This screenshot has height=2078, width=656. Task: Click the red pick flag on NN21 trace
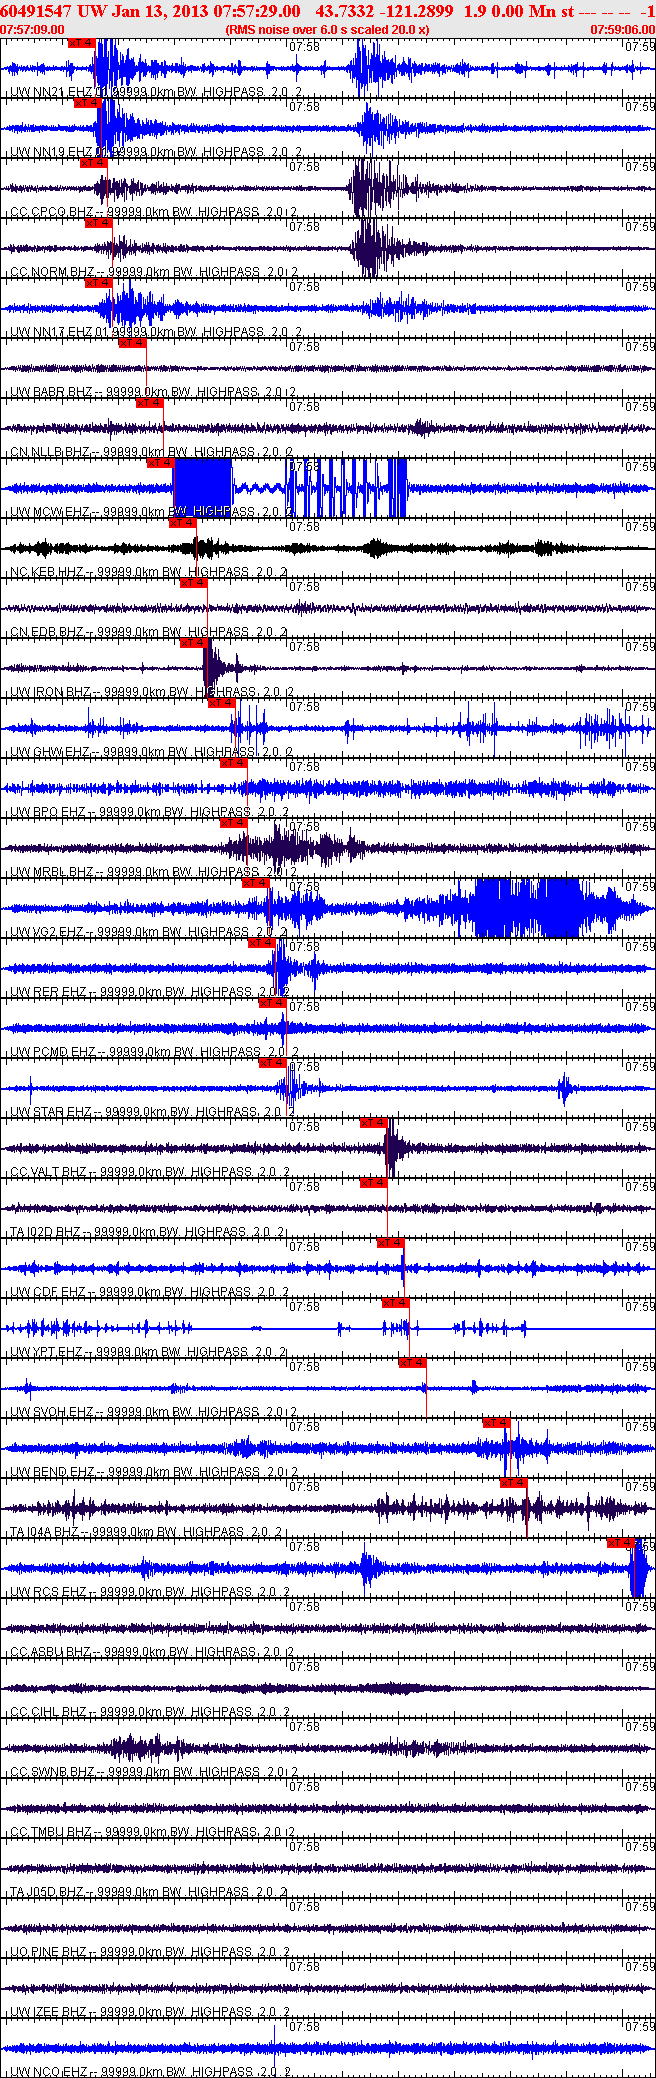[x=82, y=43]
